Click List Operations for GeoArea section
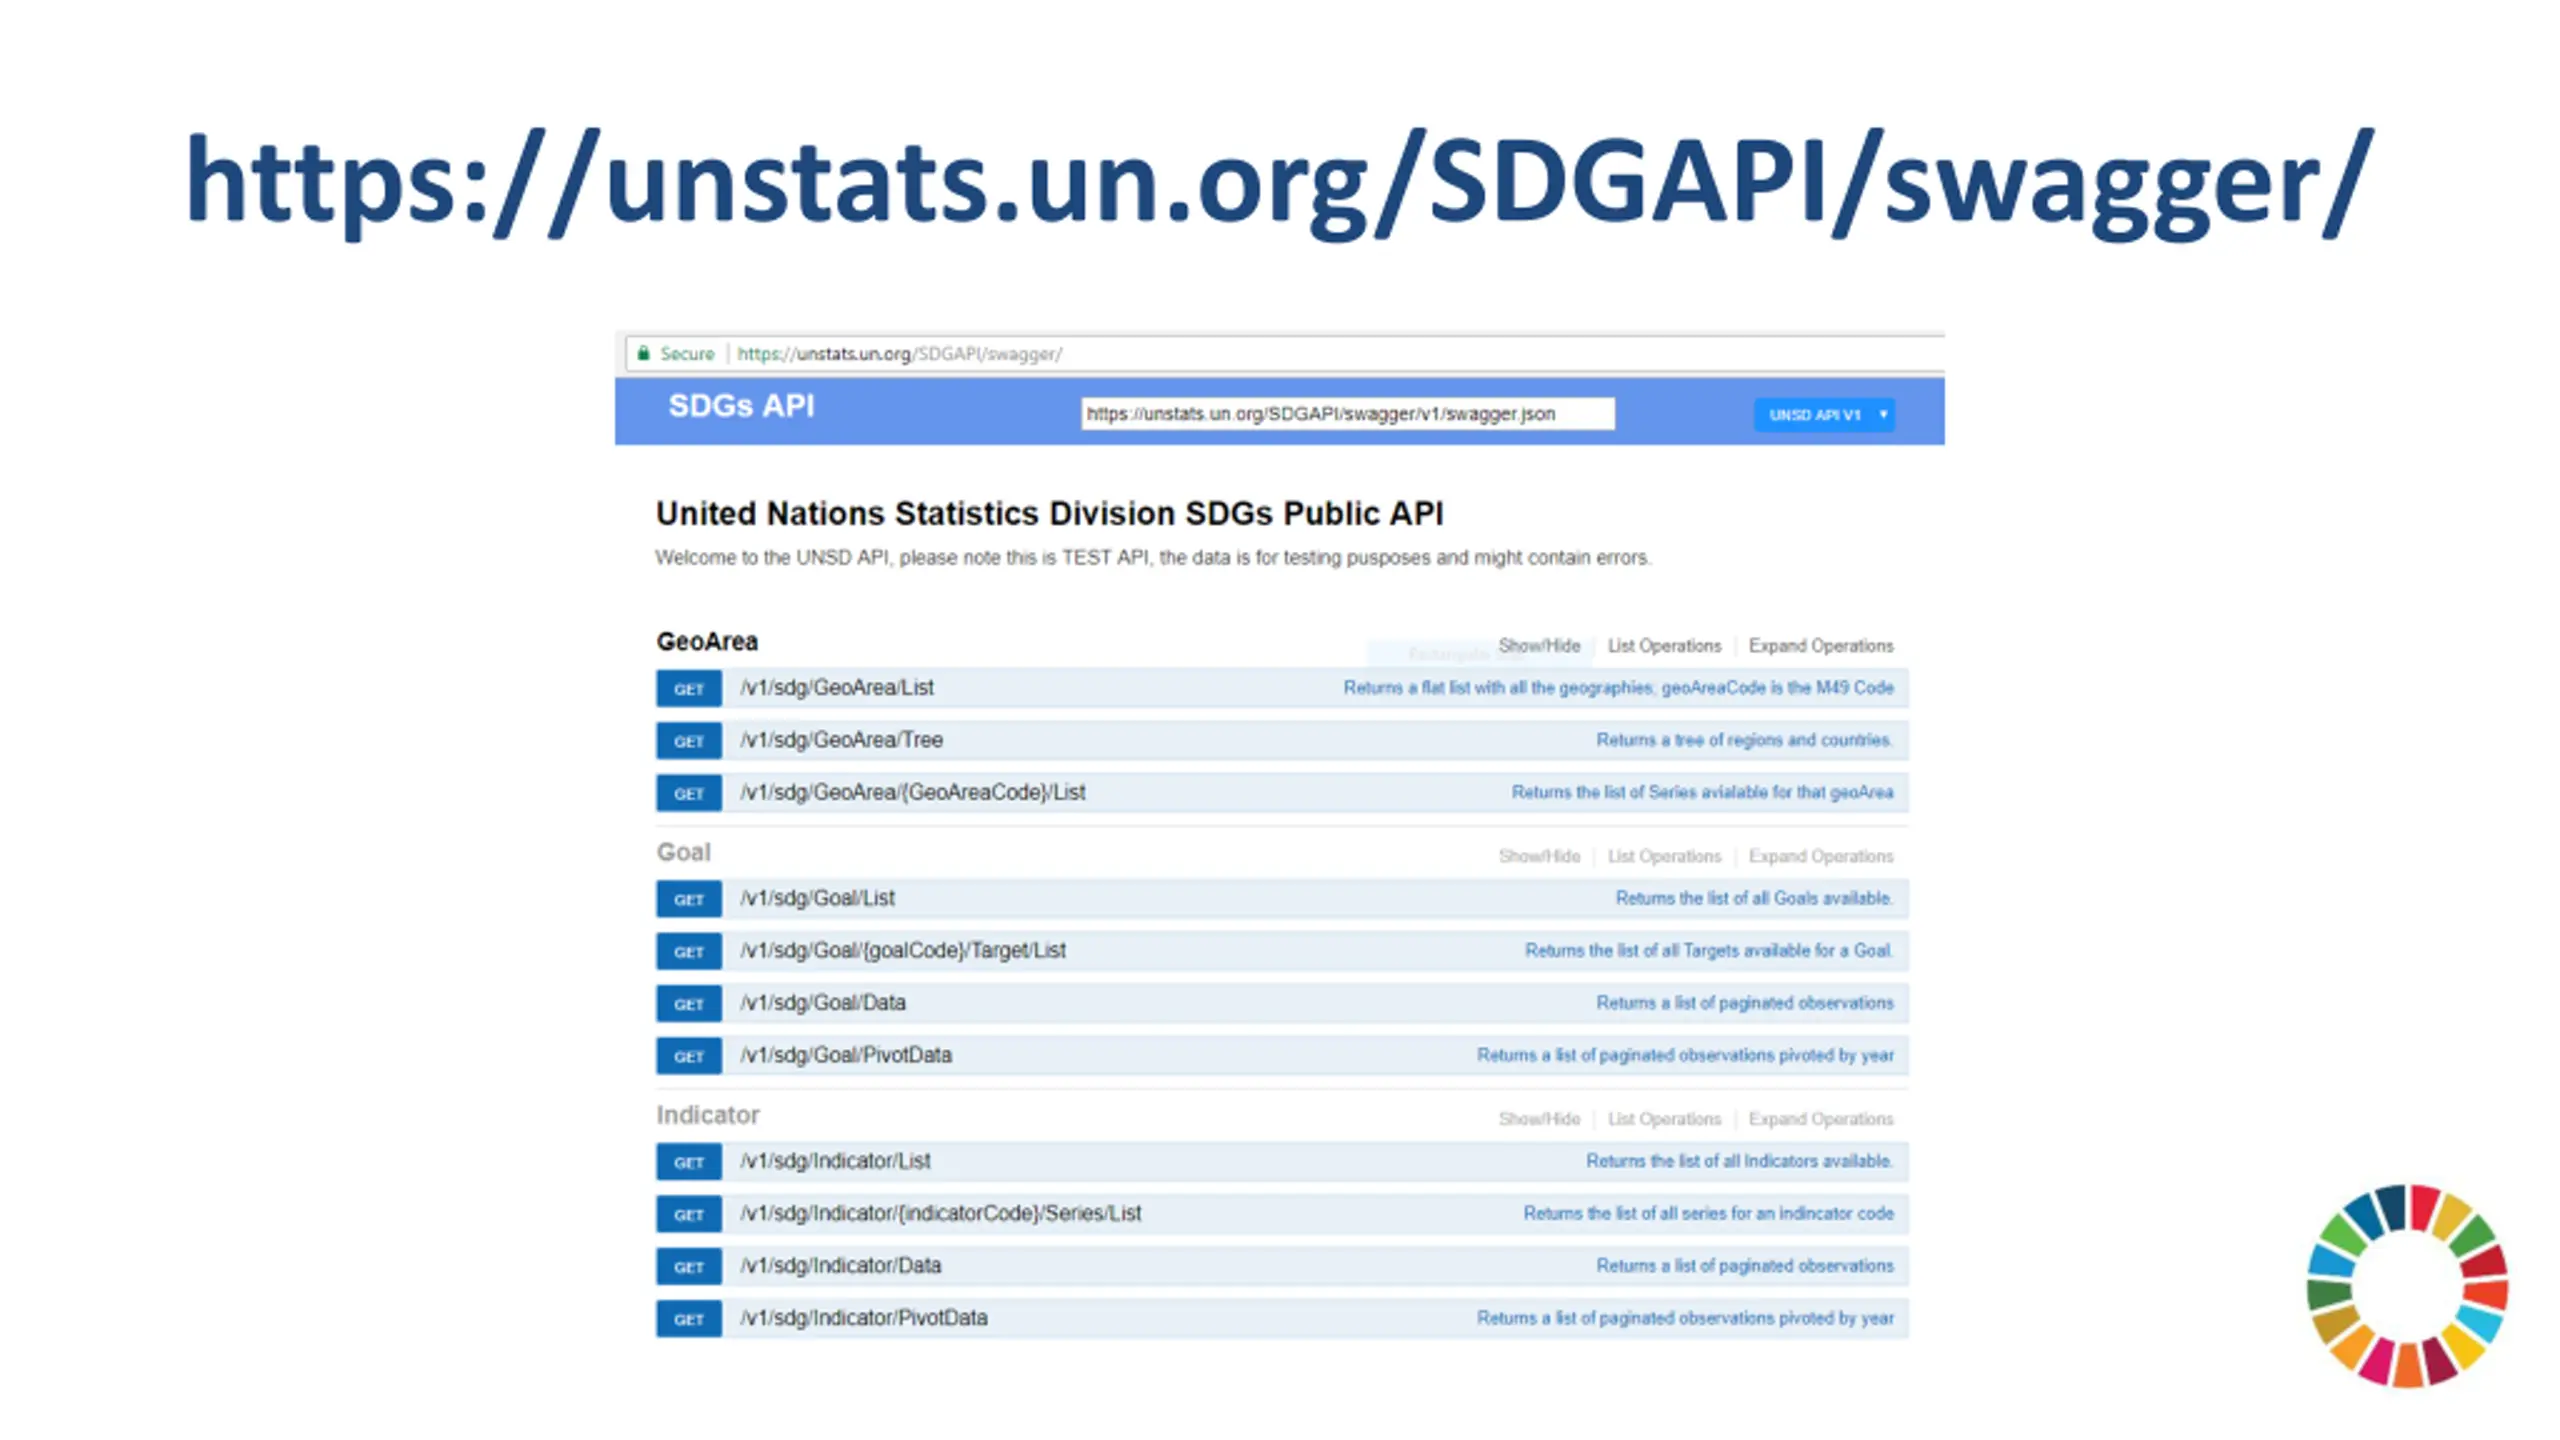The height and width of the screenshot is (1440, 2560). click(x=1664, y=646)
